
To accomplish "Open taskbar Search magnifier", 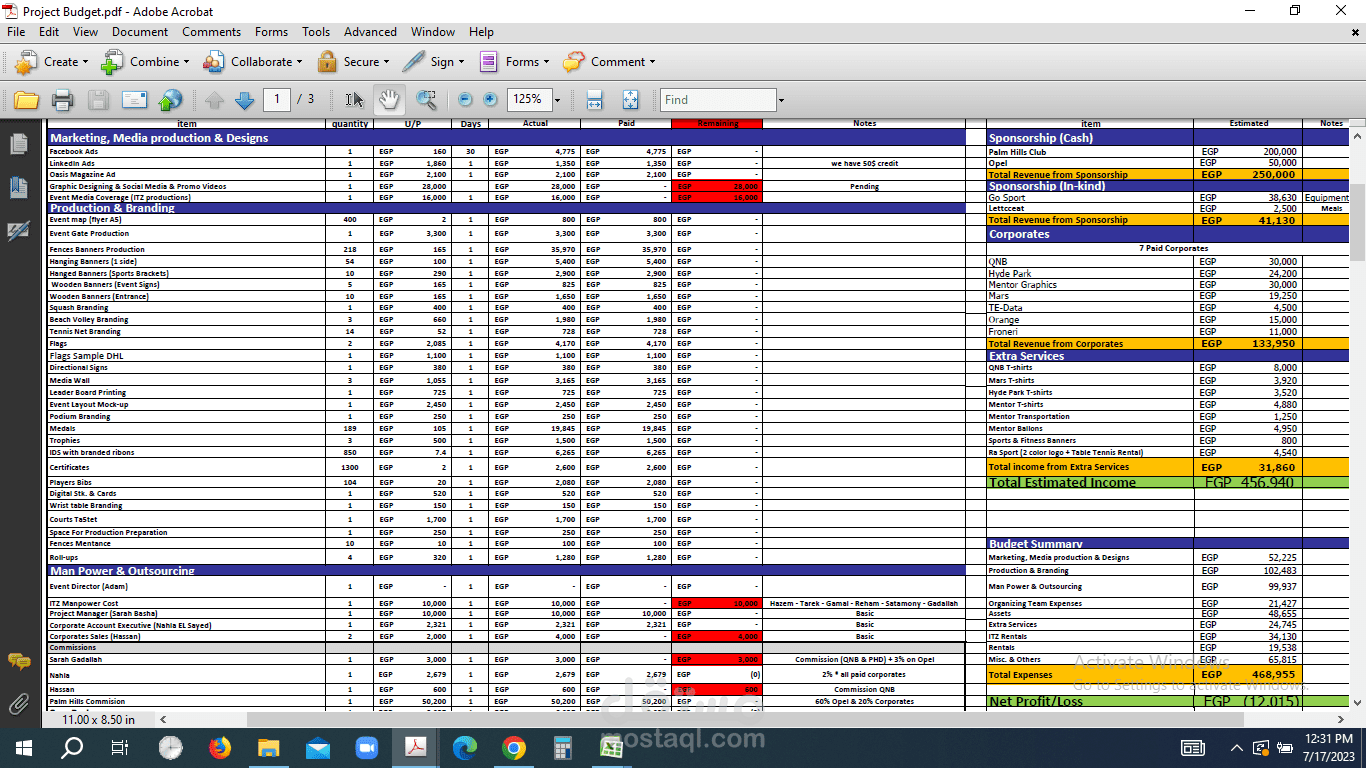I will 72,747.
